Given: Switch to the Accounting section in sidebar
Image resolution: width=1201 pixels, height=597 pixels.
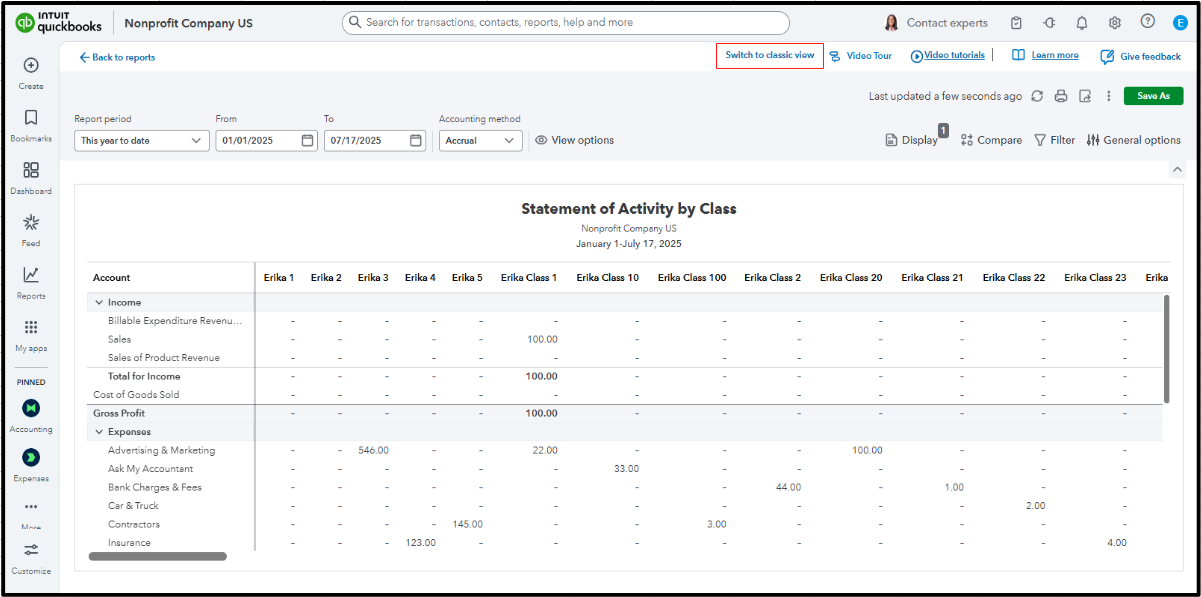Looking at the screenshot, I should pos(31,410).
